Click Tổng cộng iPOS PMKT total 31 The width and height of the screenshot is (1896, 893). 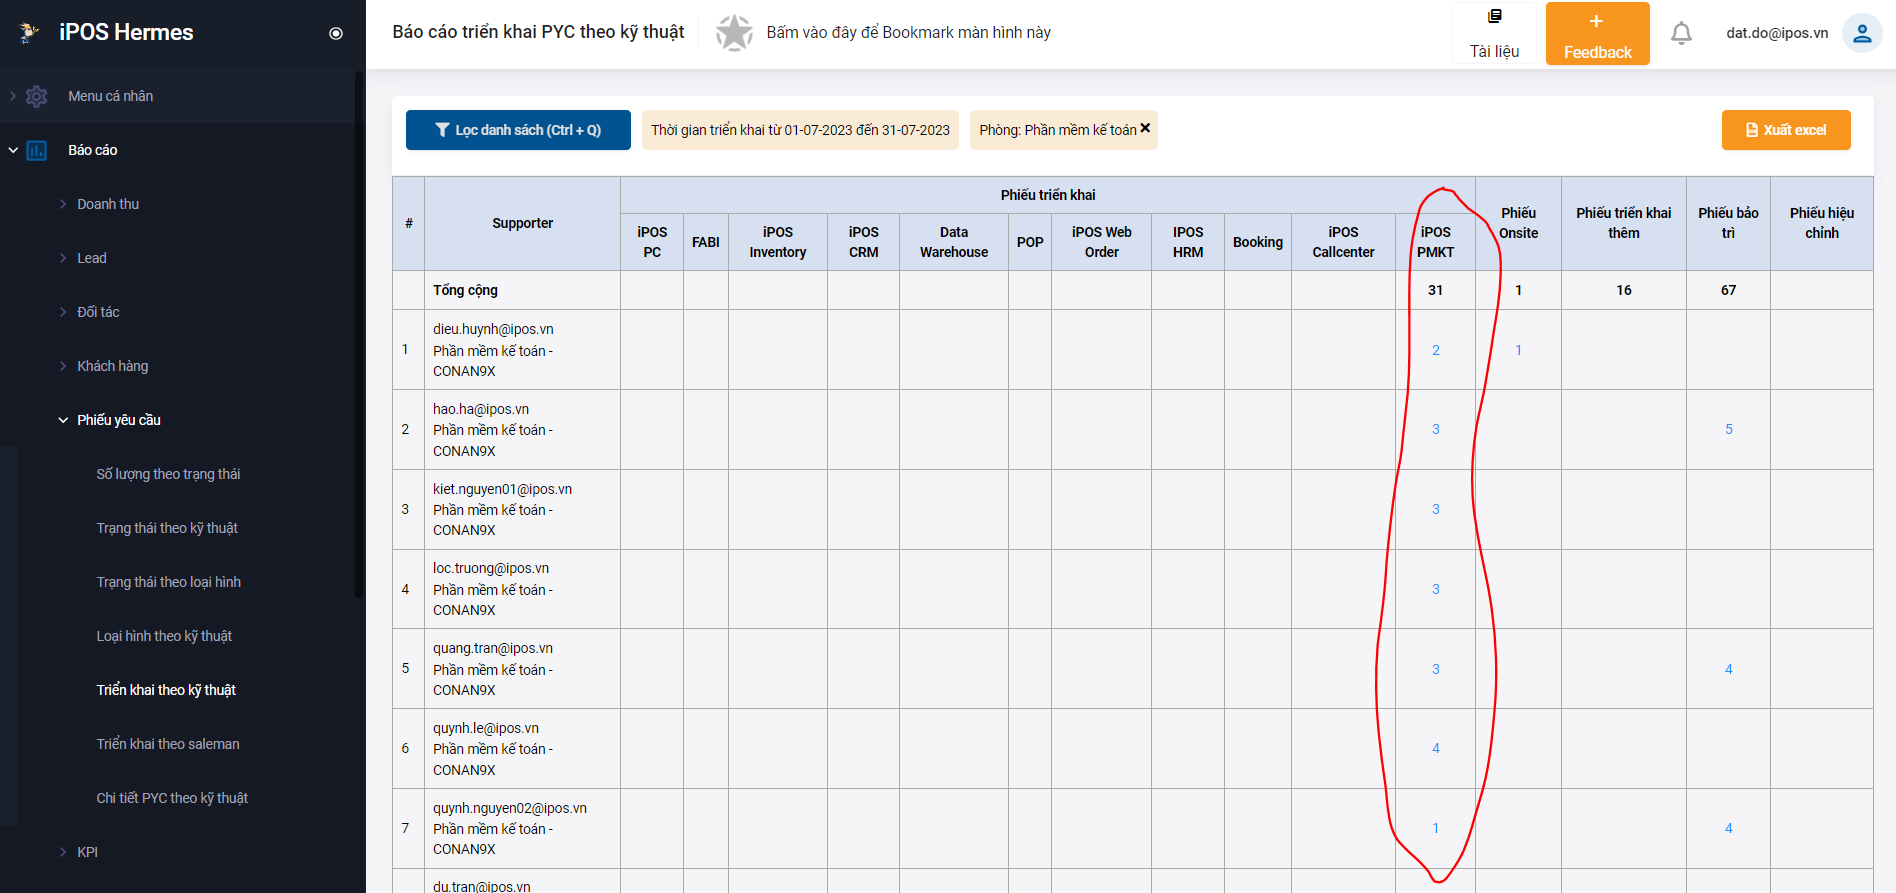click(x=1435, y=290)
